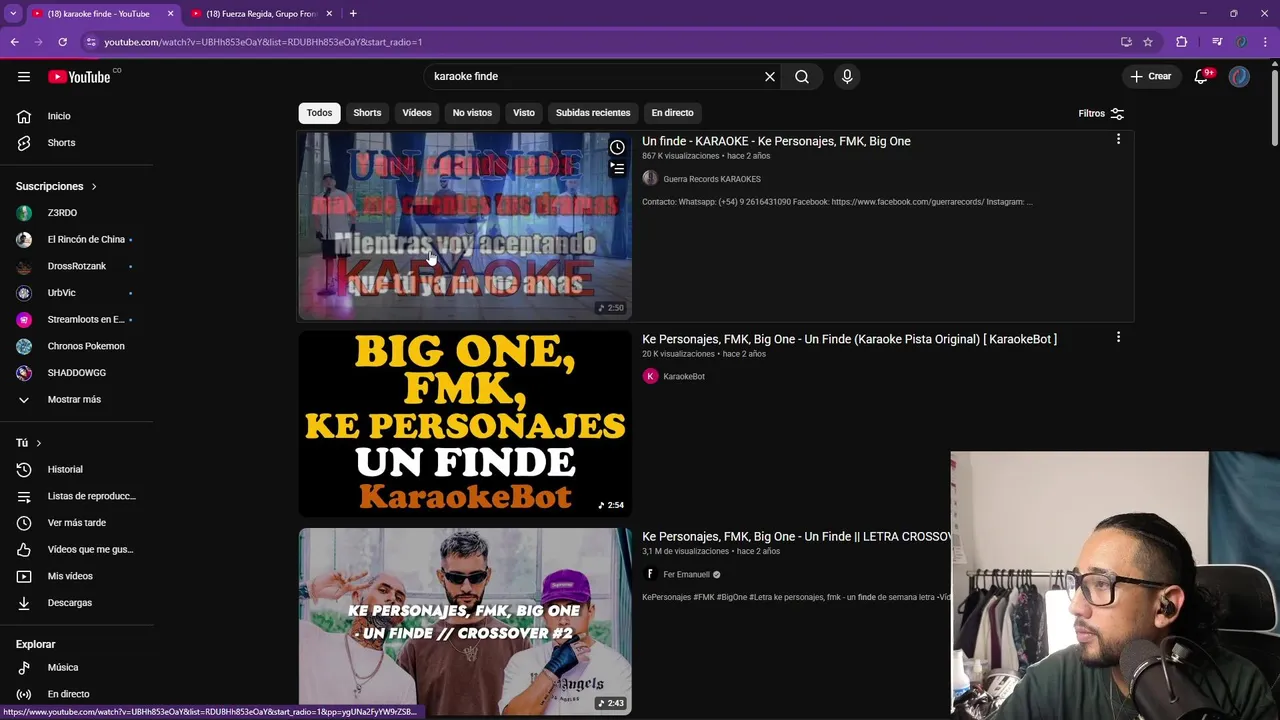This screenshot has height=720, width=1280.
Task: Select the En directo filter chip
Action: pos(672,113)
